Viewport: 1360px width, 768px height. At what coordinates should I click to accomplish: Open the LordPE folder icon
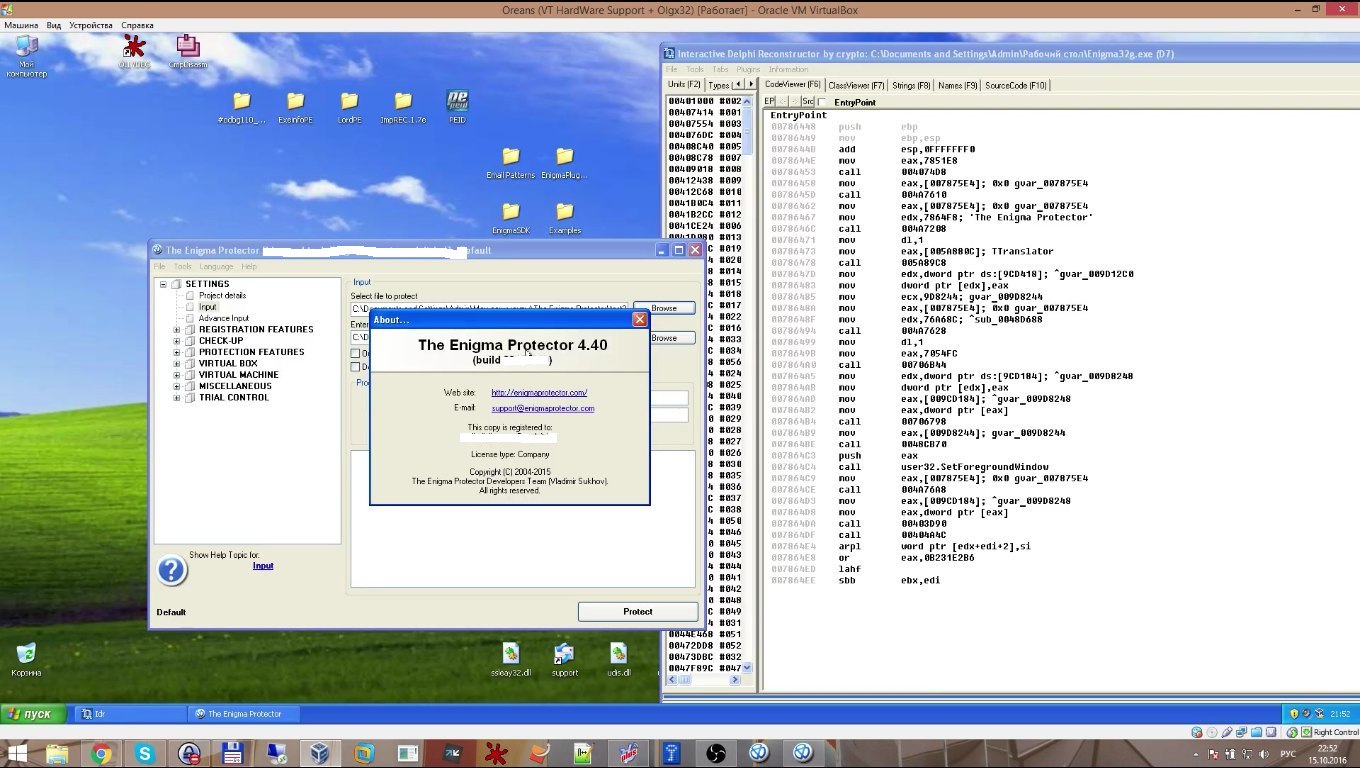pyautogui.click(x=349, y=102)
